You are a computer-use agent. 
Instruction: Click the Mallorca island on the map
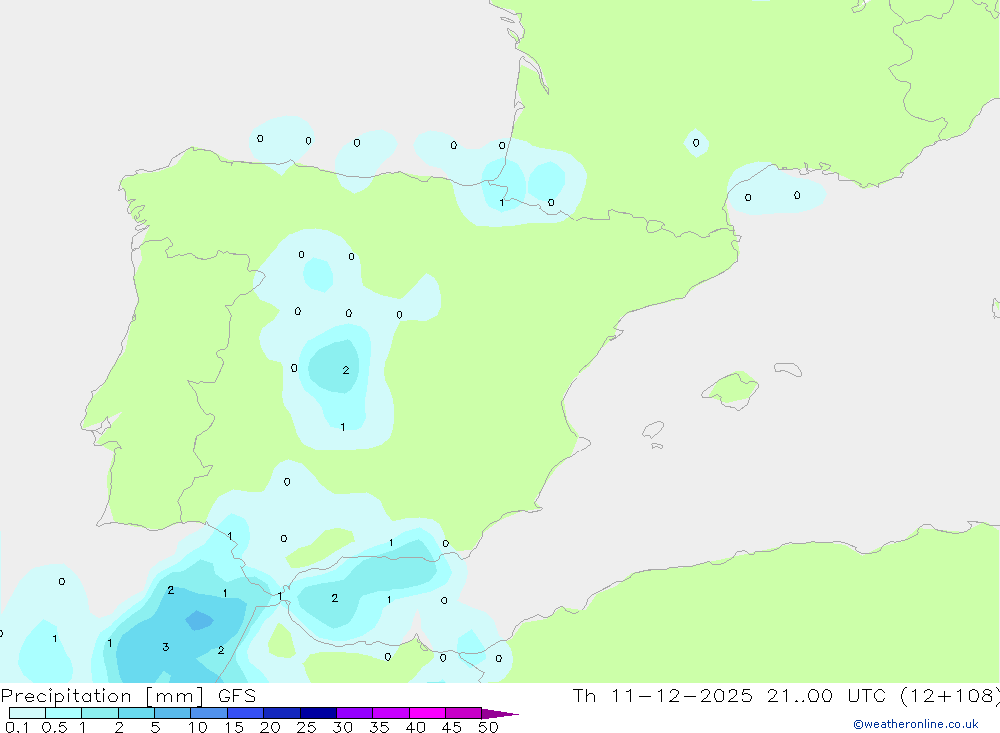731,389
